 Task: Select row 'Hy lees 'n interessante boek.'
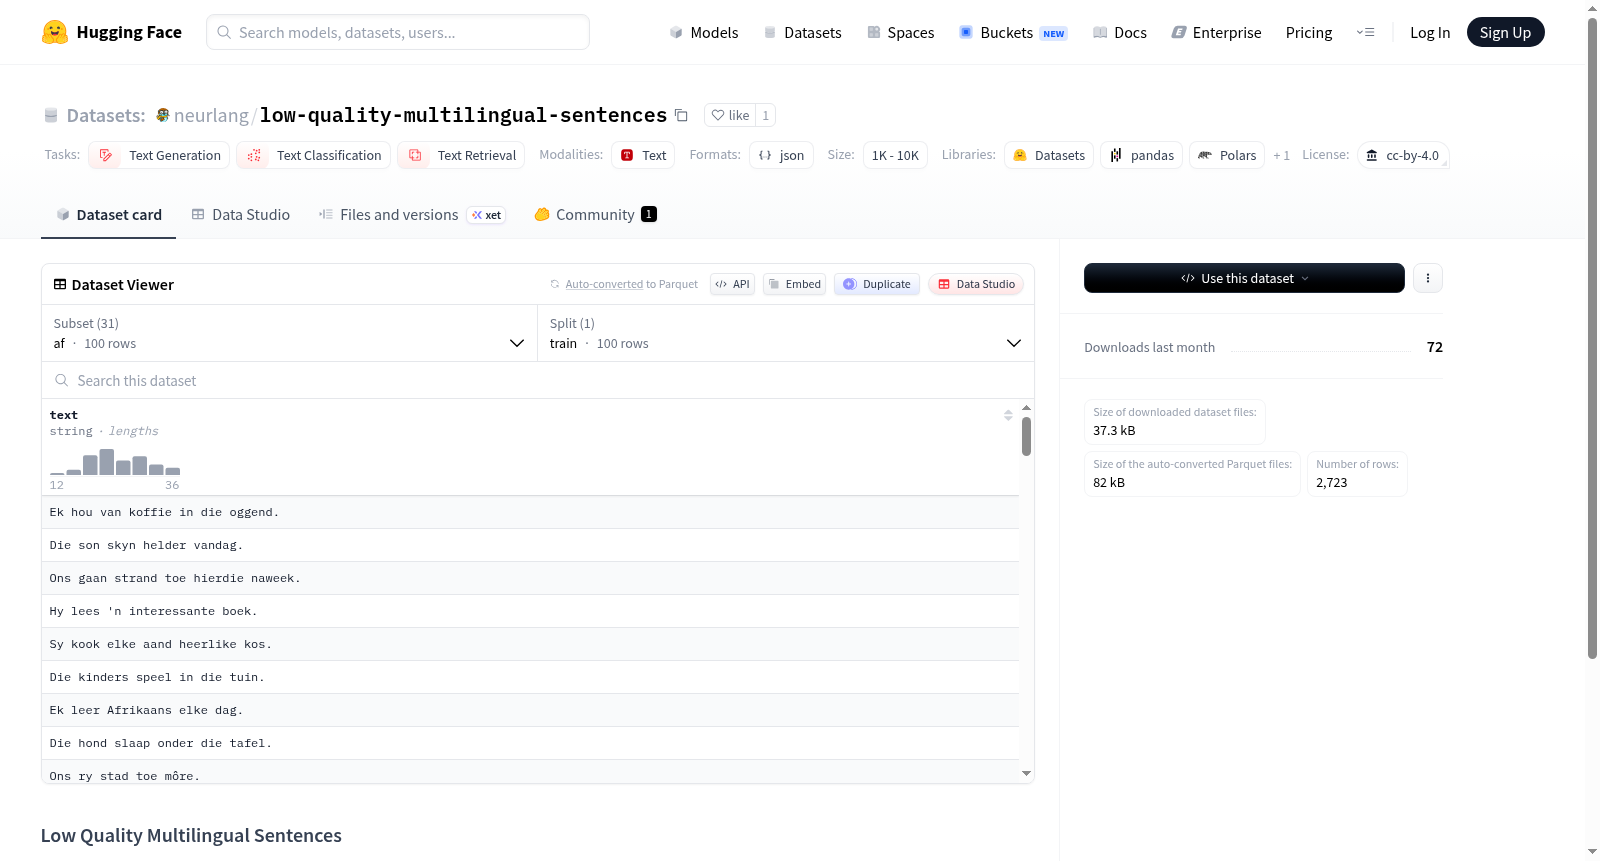(x=530, y=611)
